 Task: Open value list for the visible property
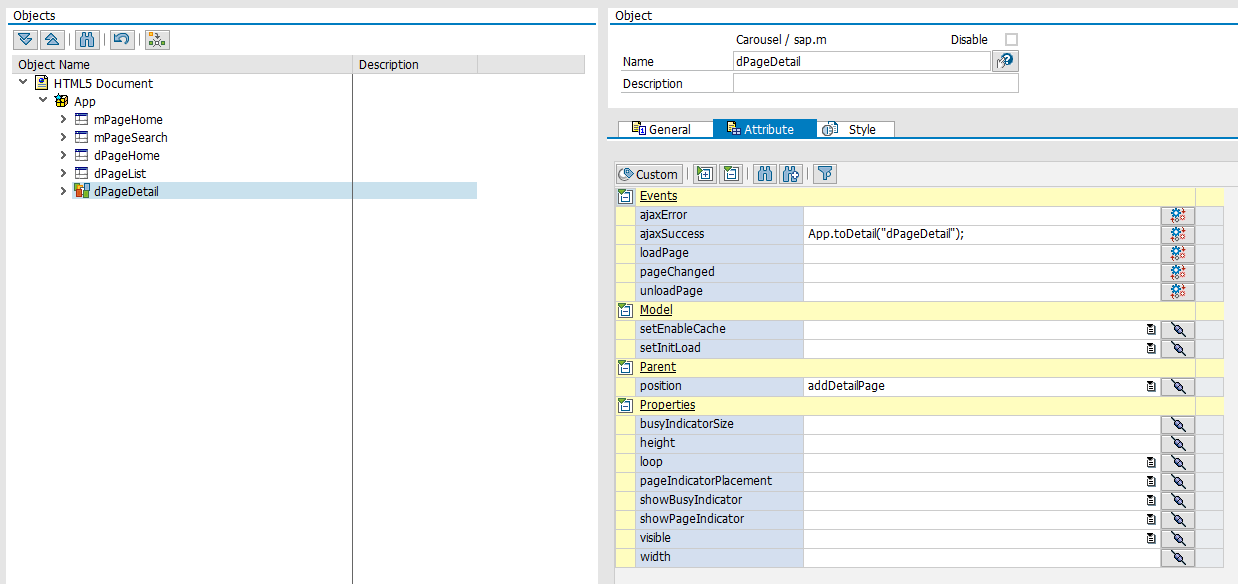(x=1151, y=538)
